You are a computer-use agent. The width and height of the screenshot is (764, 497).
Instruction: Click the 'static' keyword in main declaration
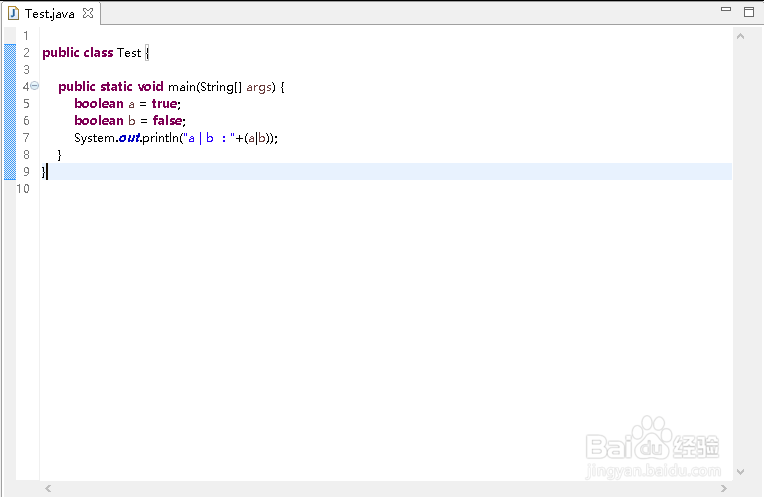(116, 87)
